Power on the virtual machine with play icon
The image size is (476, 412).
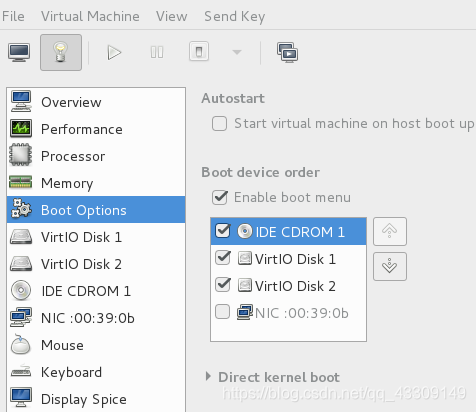(114, 52)
